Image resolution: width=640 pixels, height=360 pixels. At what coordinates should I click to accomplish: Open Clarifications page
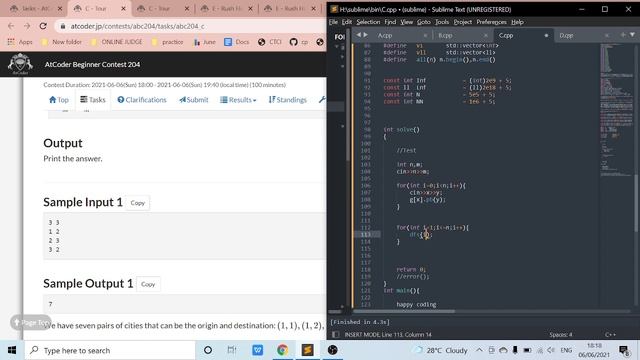pos(142,100)
